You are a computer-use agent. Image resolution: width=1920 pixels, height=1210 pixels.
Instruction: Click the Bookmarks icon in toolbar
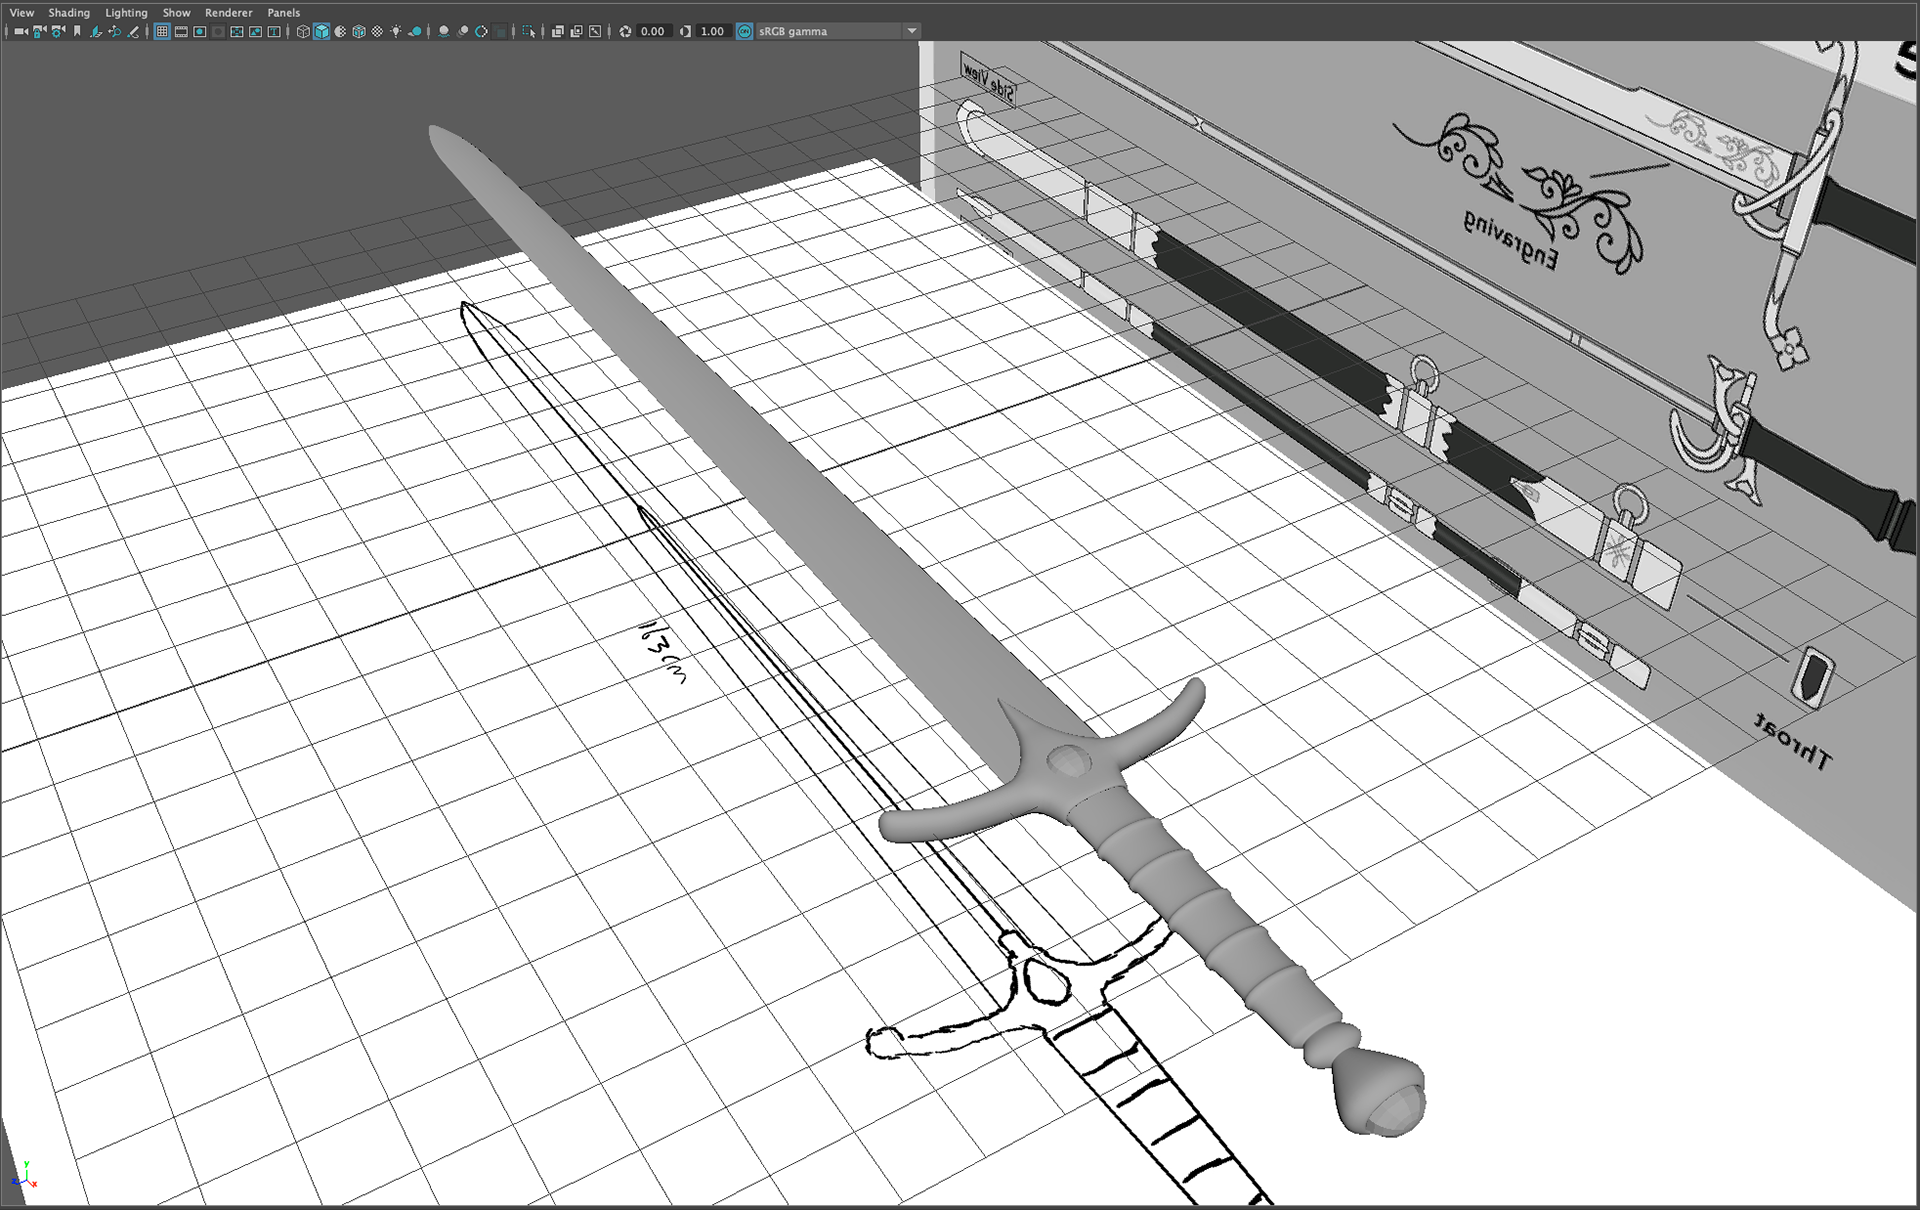coord(77,31)
